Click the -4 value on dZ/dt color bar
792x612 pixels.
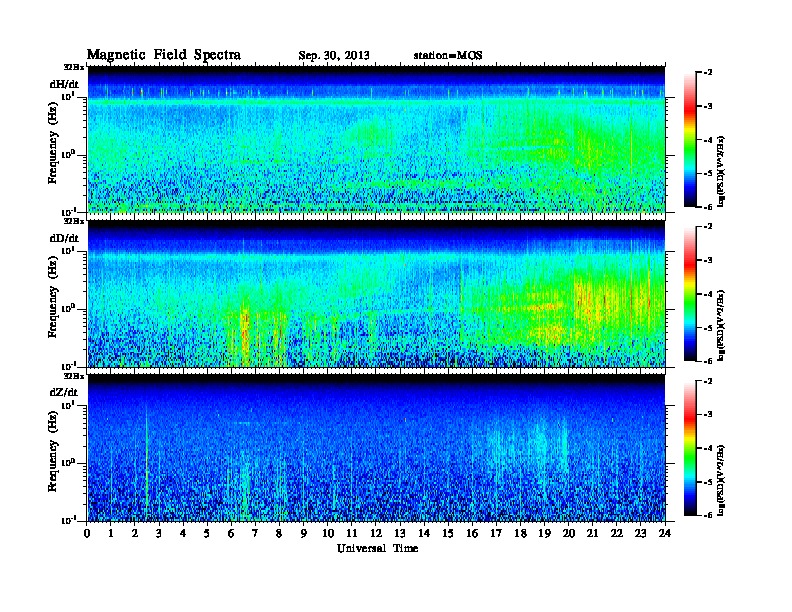pos(709,448)
